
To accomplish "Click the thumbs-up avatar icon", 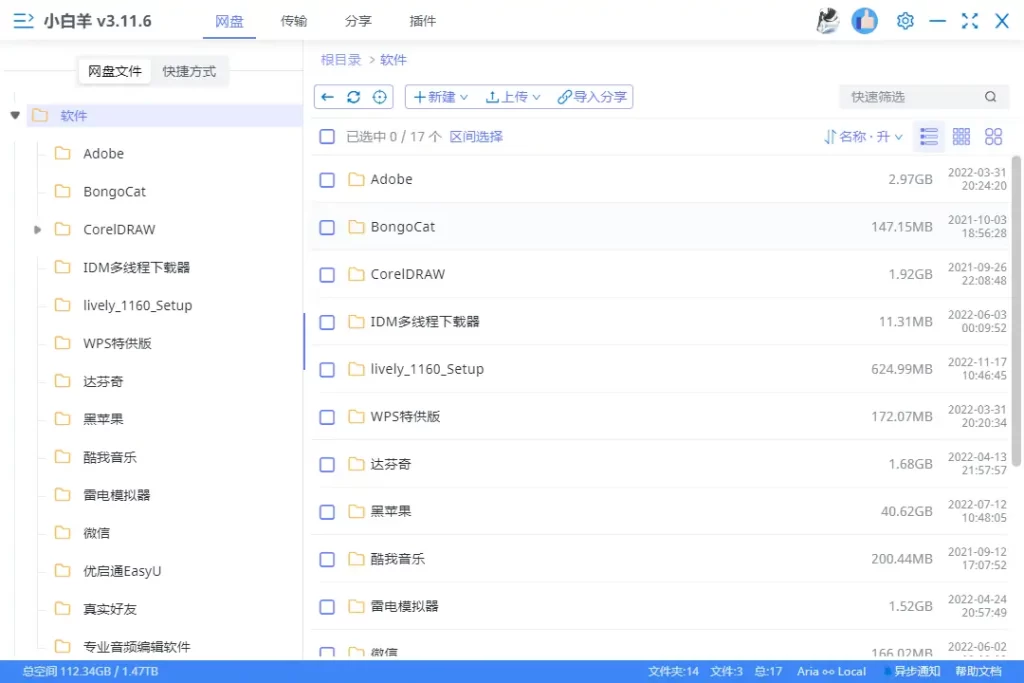I will (x=864, y=20).
